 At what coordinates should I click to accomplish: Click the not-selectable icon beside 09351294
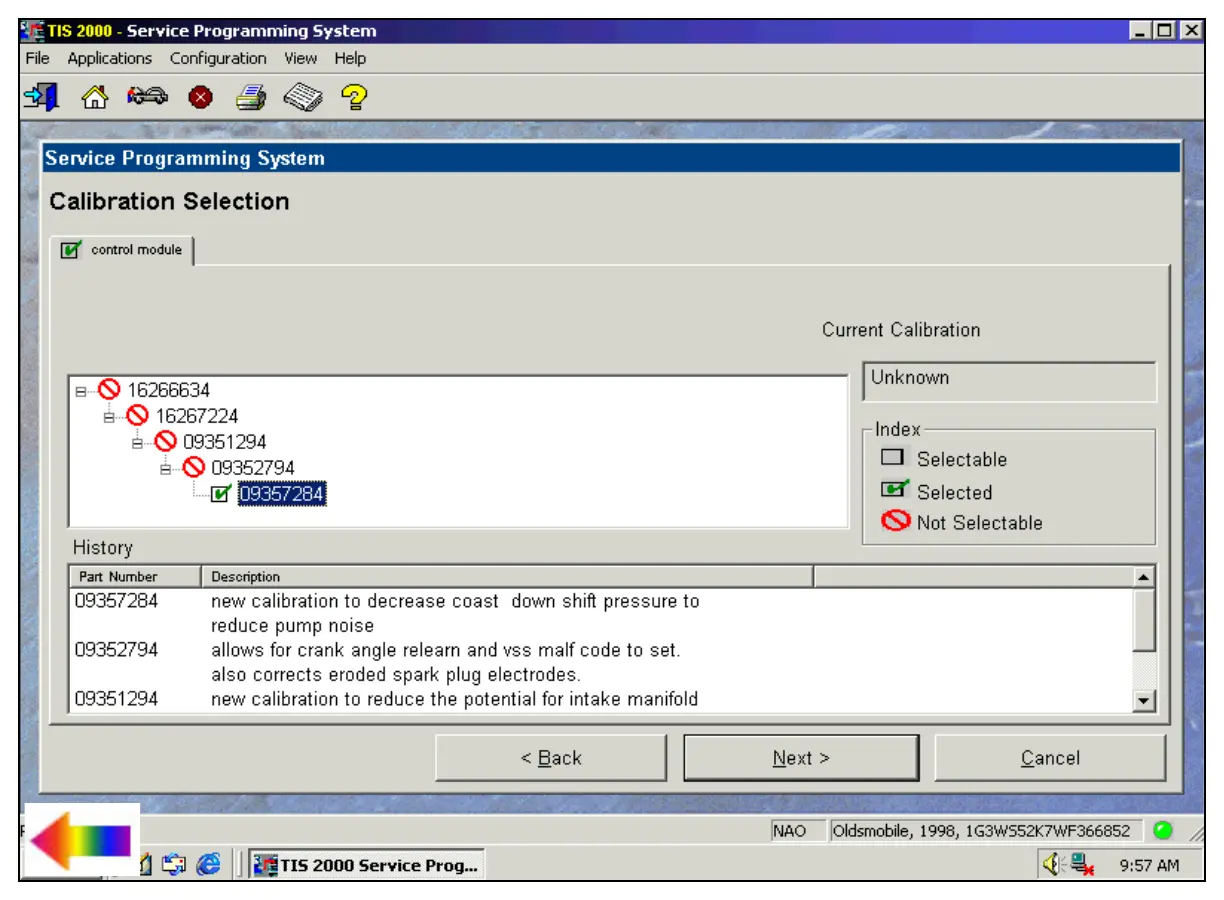pyautogui.click(x=166, y=442)
